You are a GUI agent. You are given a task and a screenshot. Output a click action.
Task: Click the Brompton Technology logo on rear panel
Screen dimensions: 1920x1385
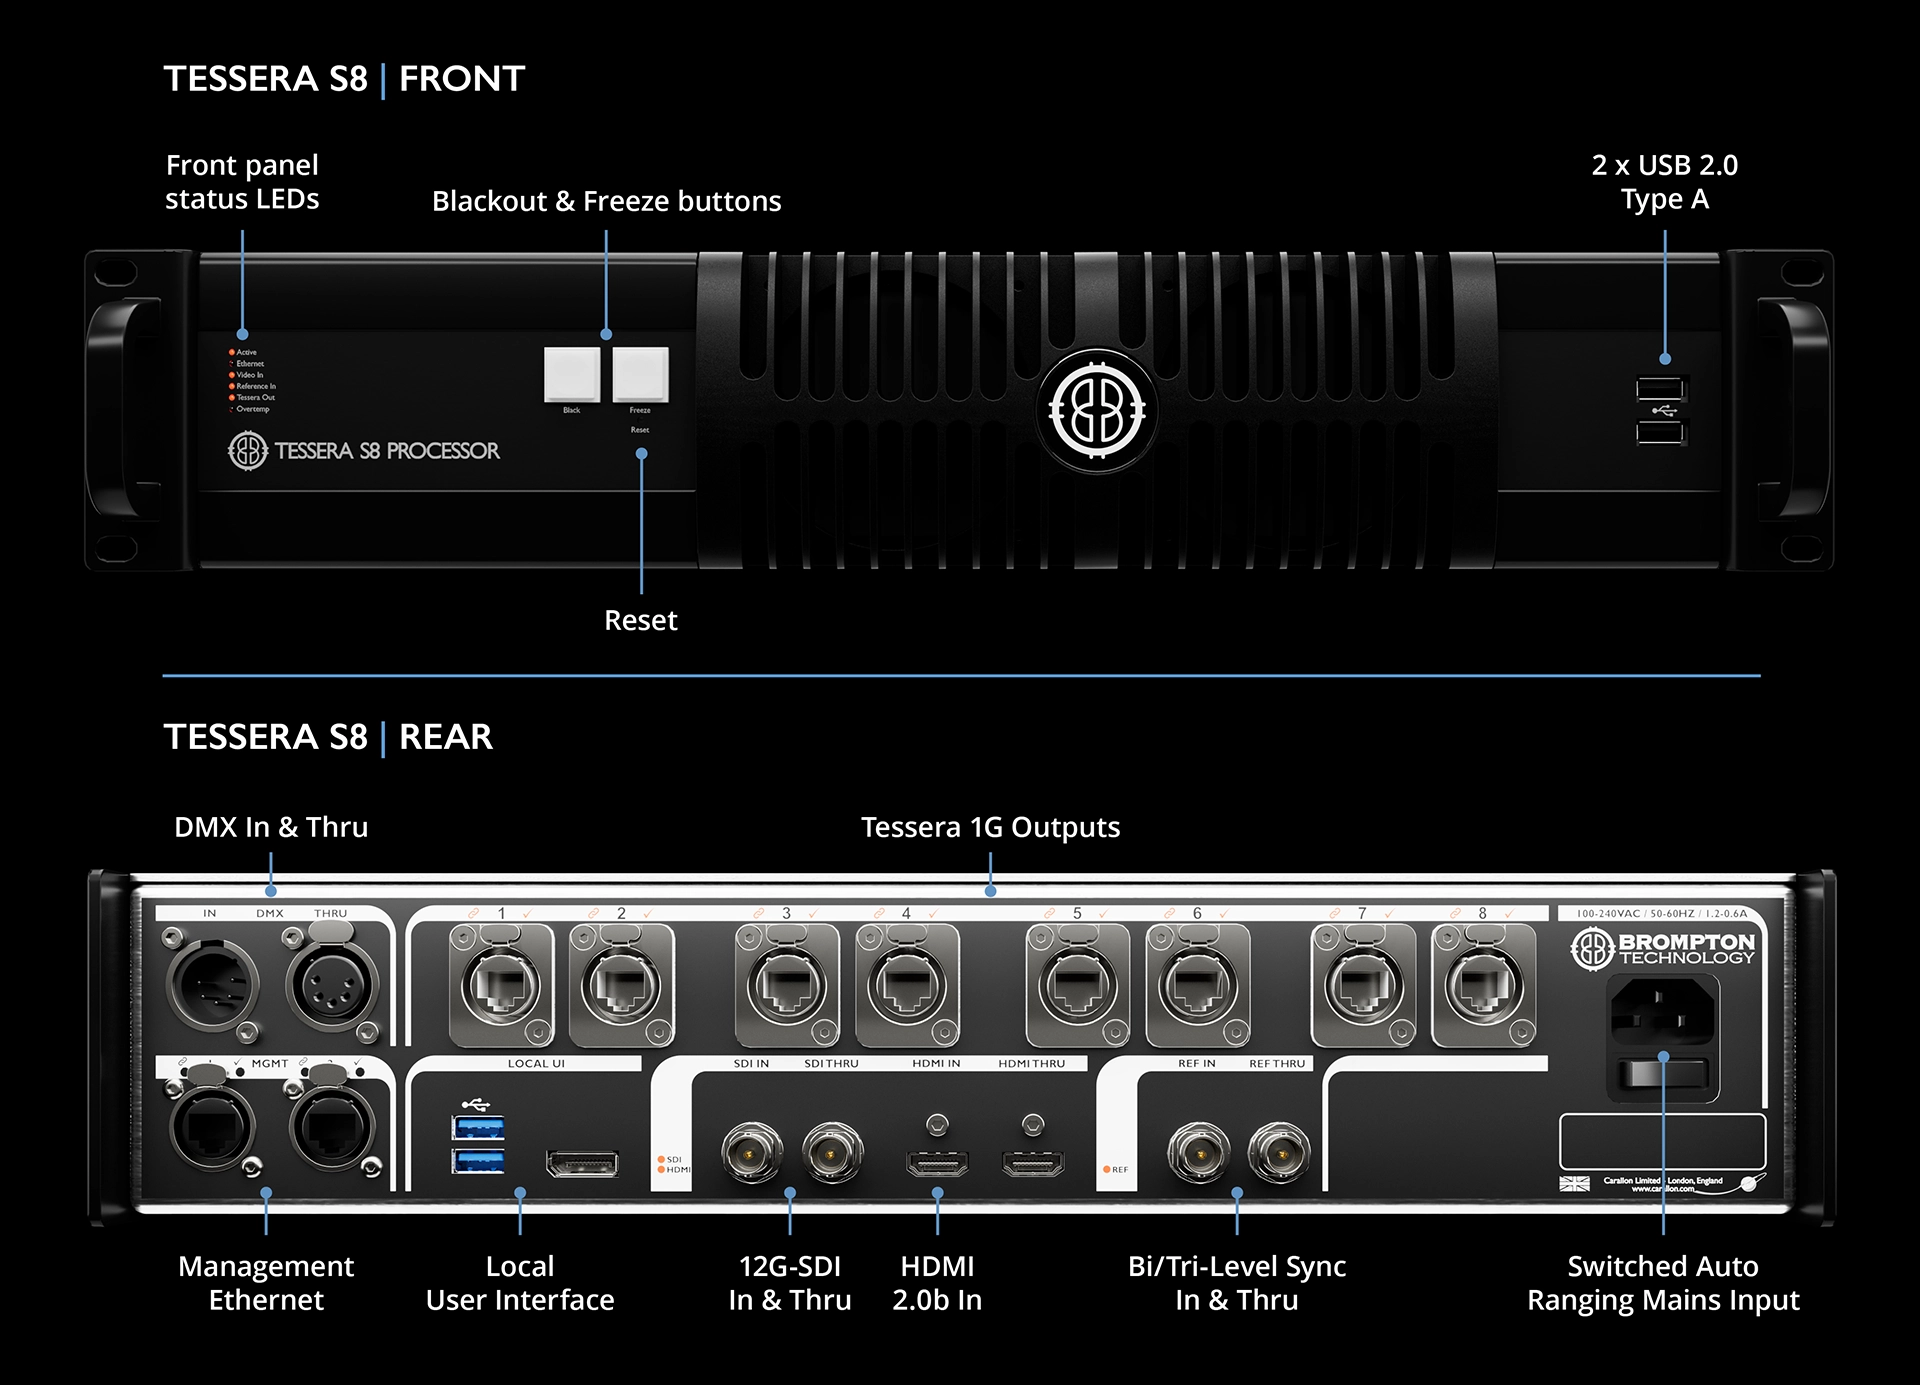coord(1661,948)
